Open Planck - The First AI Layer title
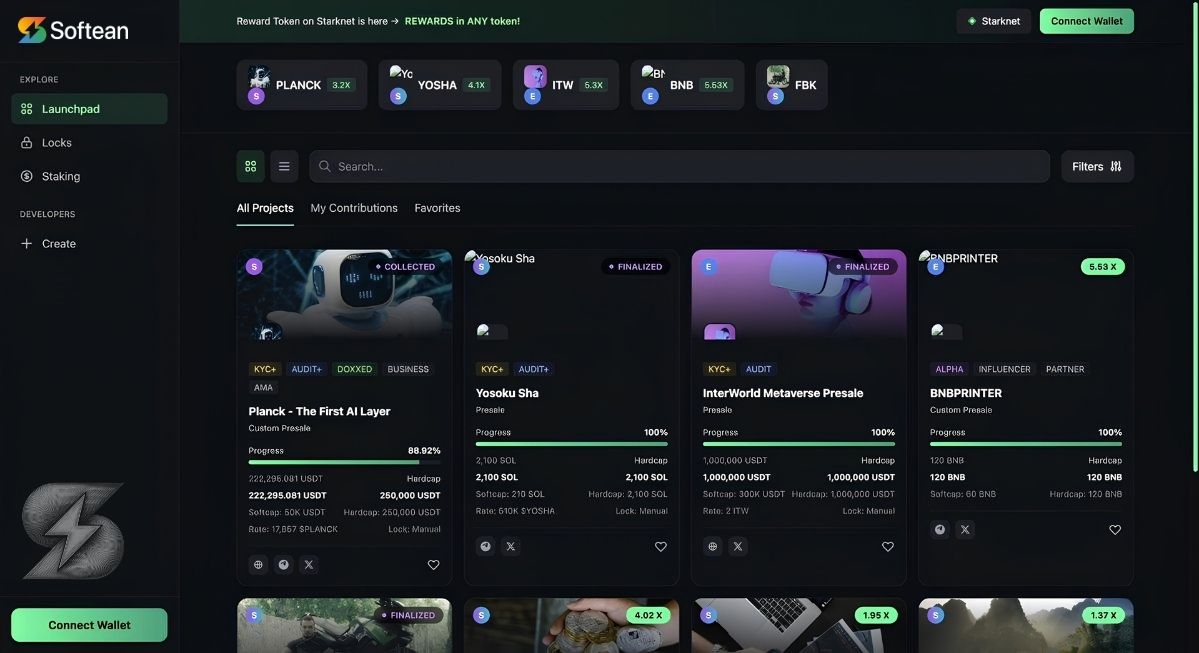Image resolution: width=1199 pixels, height=653 pixels. pyautogui.click(x=319, y=411)
